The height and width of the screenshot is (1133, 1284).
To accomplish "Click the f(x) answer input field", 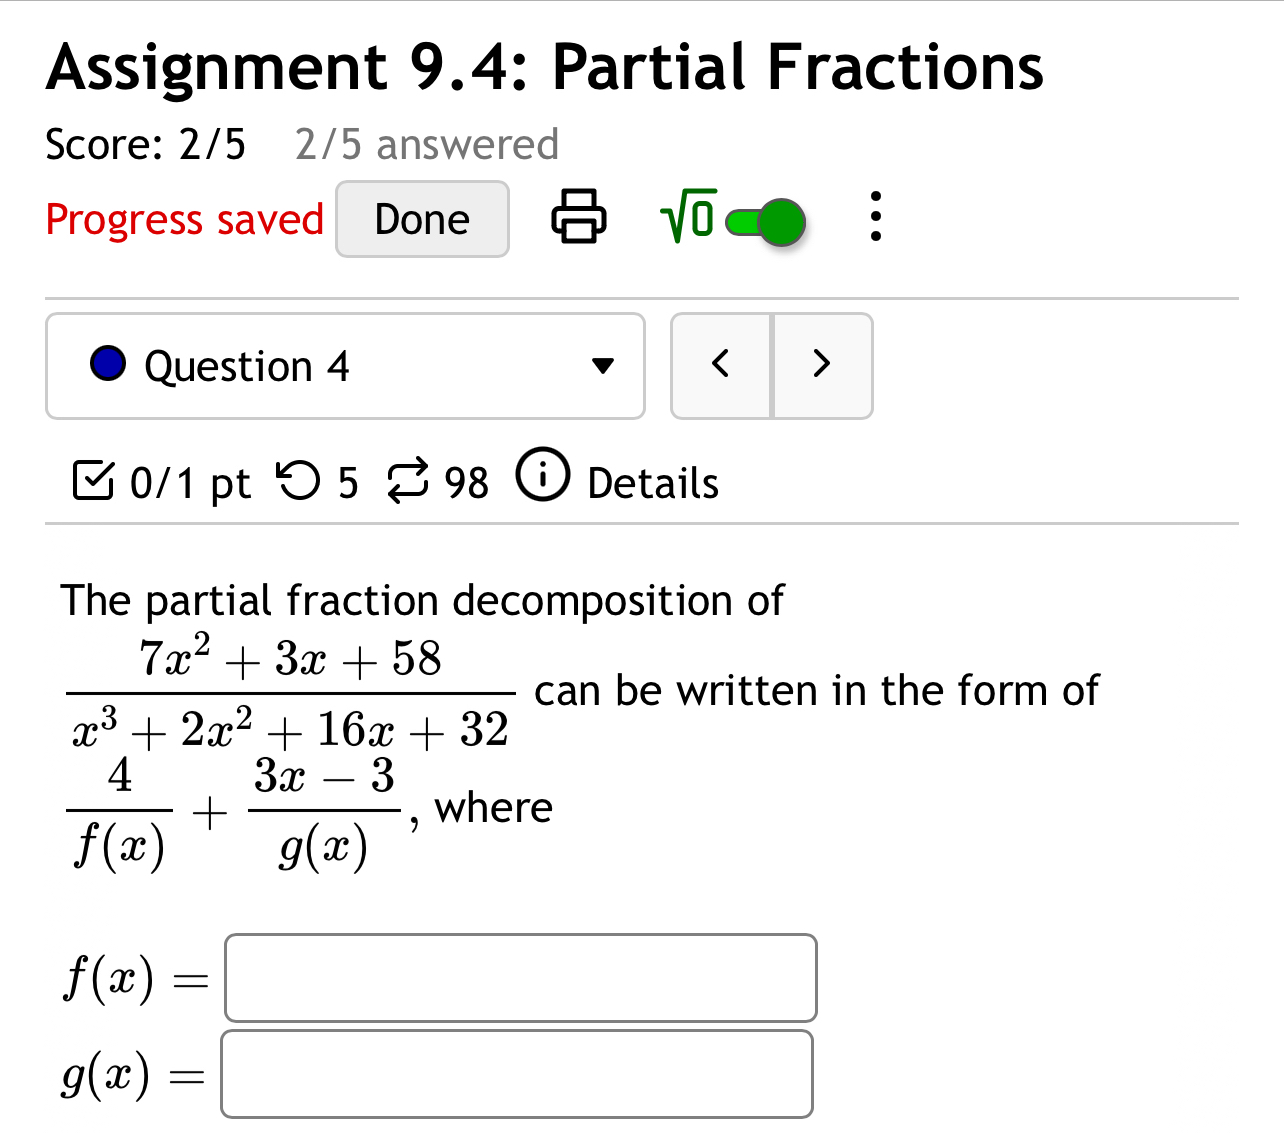I will pyautogui.click(x=520, y=978).
